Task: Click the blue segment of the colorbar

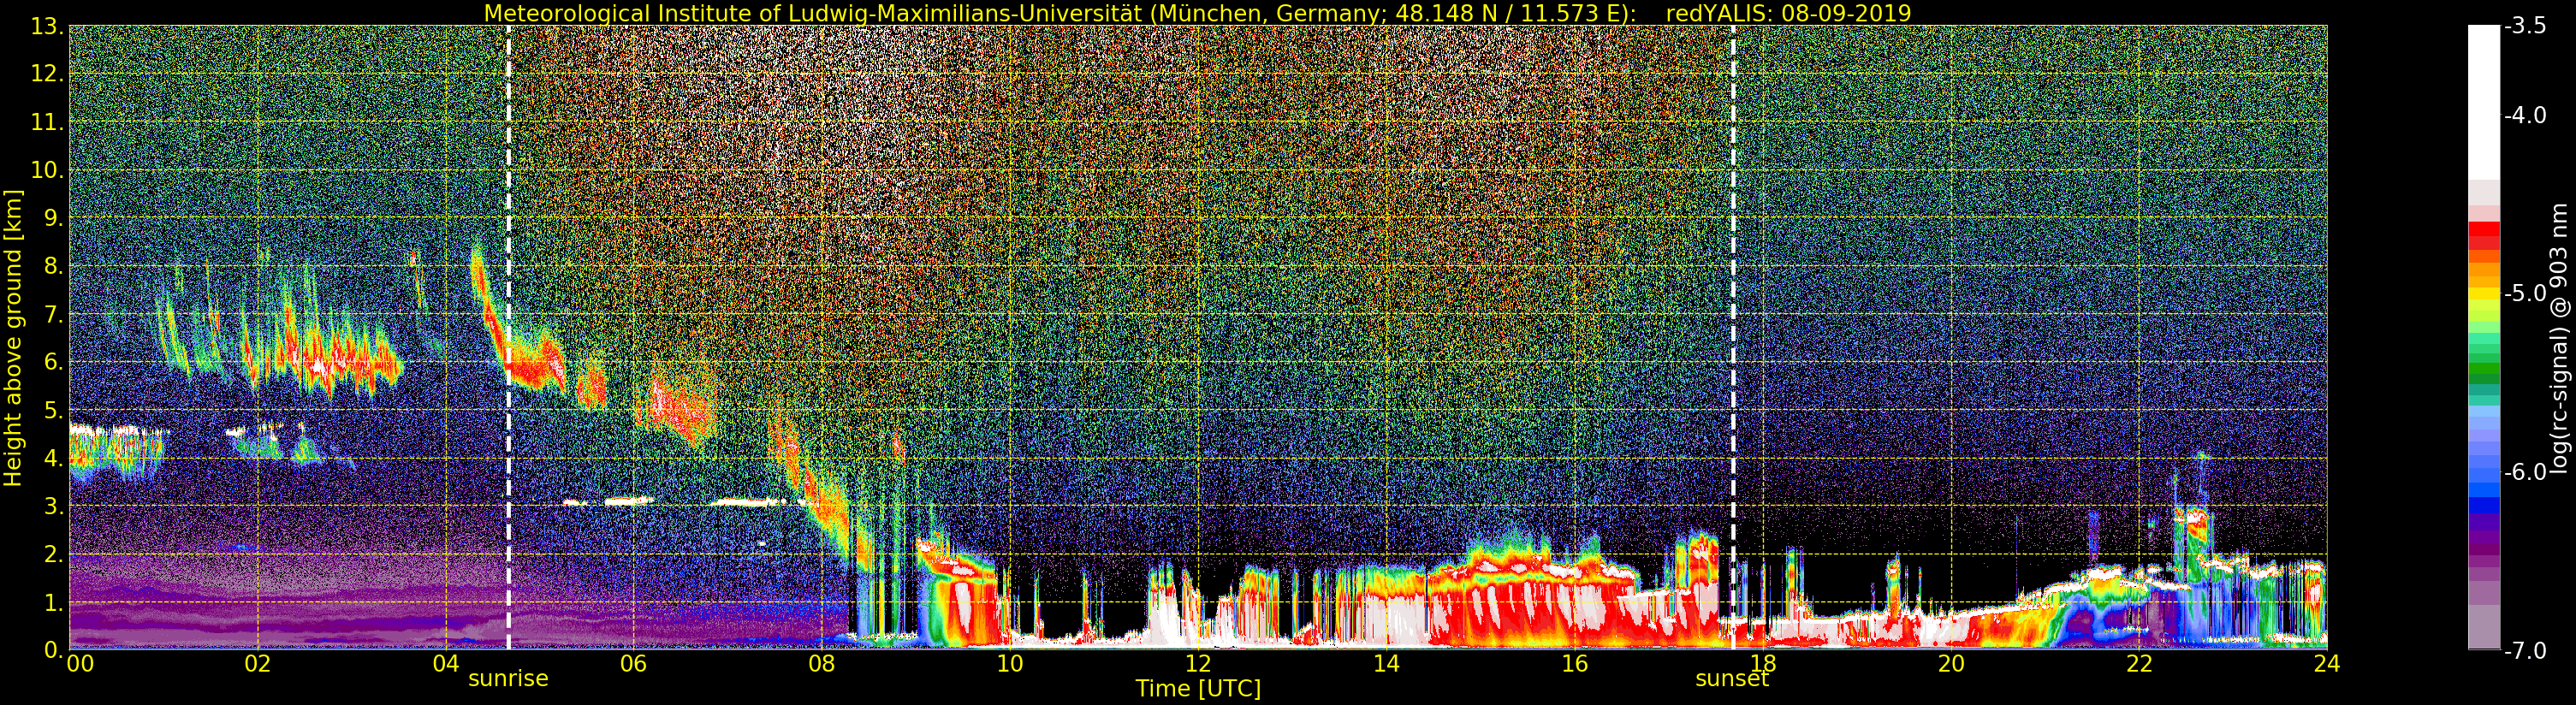Action: point(2484,490)
